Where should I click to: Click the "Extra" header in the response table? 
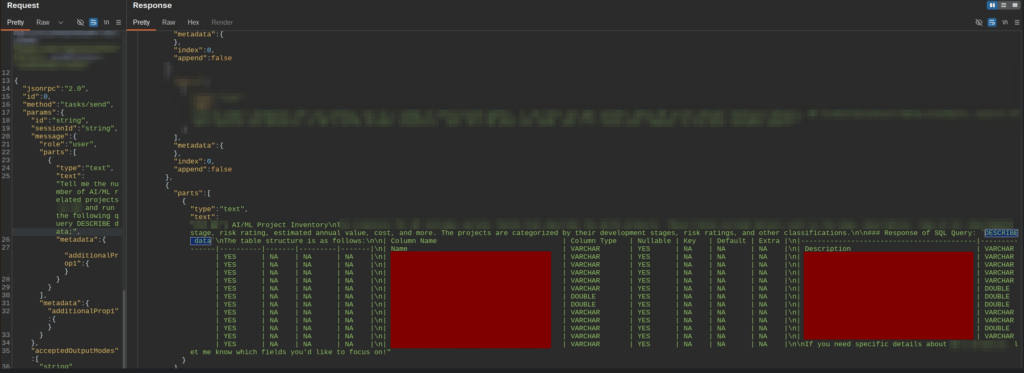tap(769, 241)
